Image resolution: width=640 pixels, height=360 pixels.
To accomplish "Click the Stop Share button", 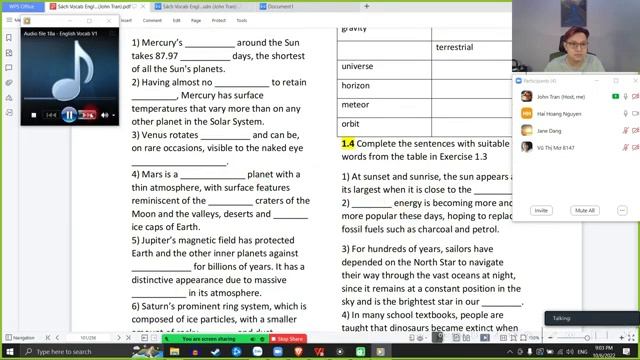I will 288,339.
